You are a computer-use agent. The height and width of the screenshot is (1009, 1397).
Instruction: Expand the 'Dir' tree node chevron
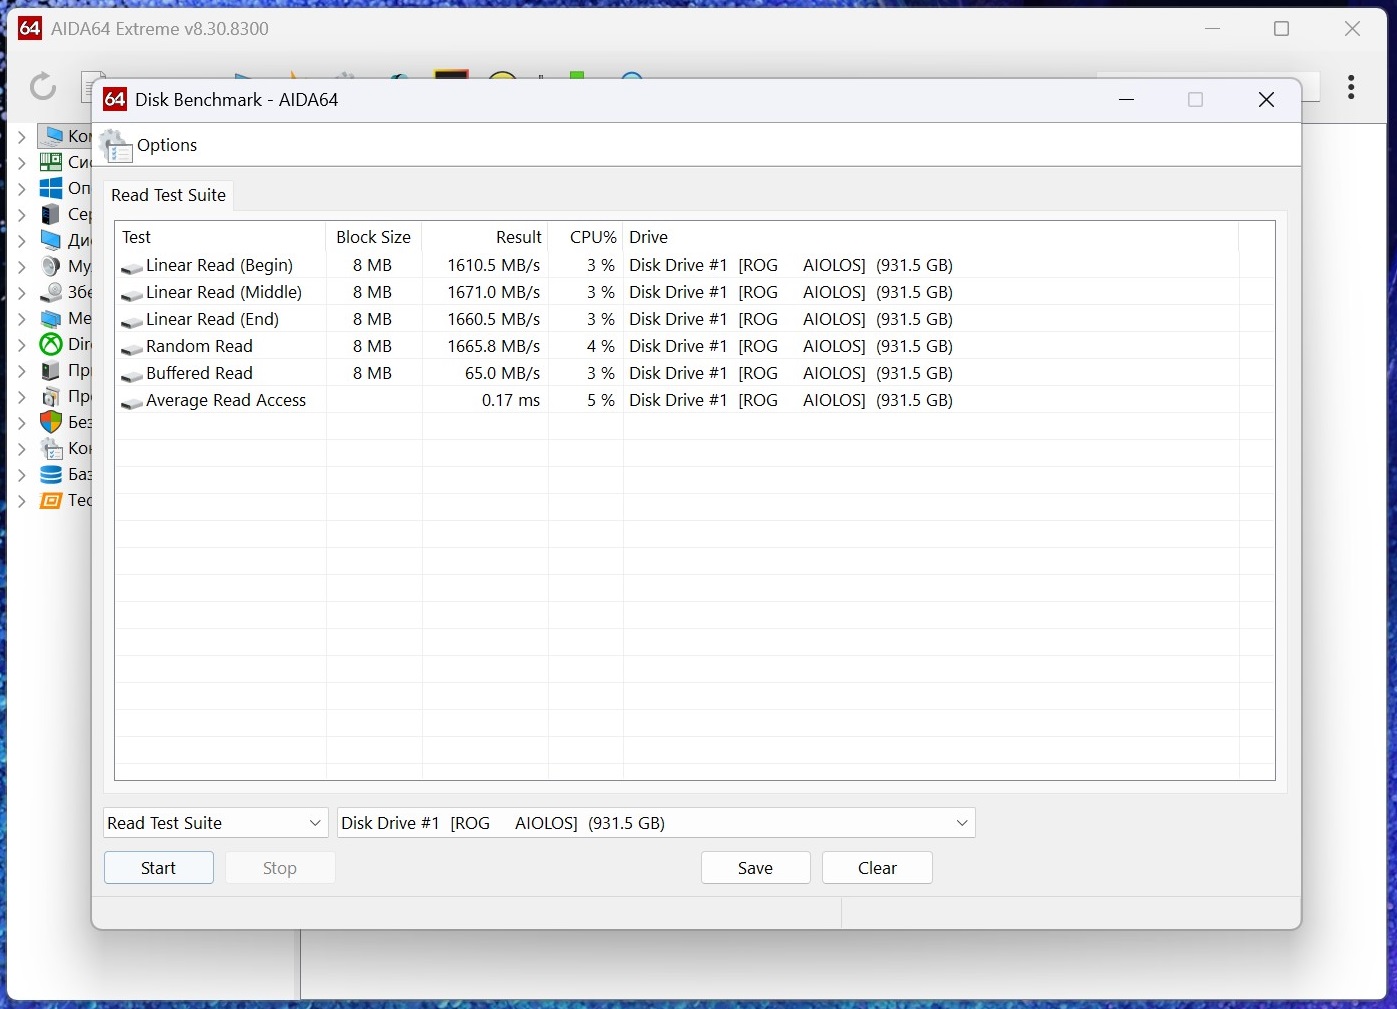point(22,344)
